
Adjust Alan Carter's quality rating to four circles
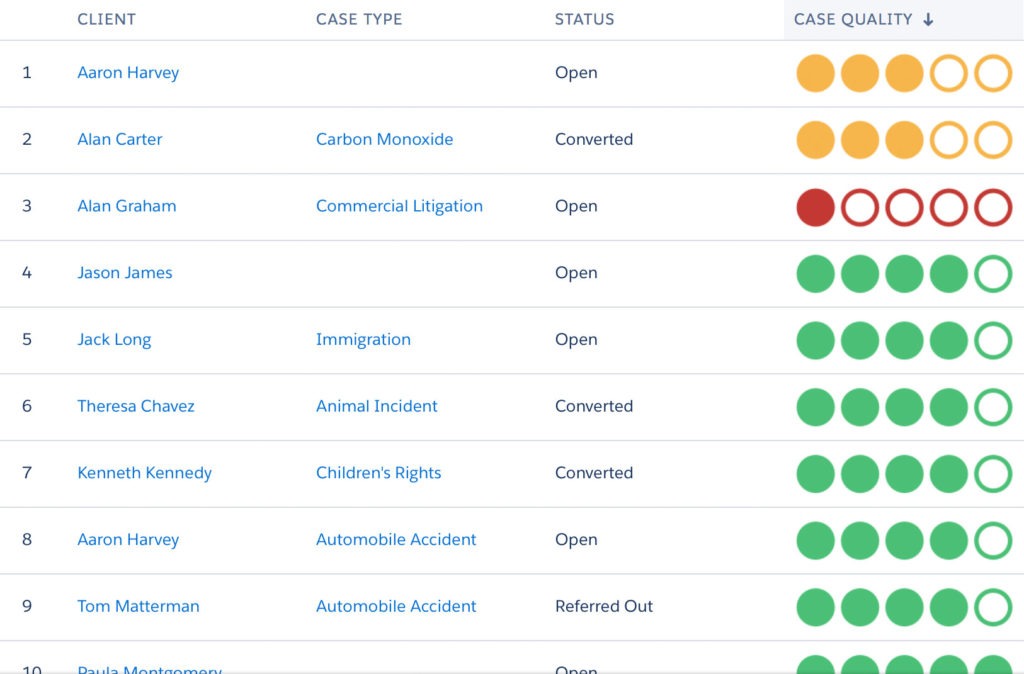point(948,140)
